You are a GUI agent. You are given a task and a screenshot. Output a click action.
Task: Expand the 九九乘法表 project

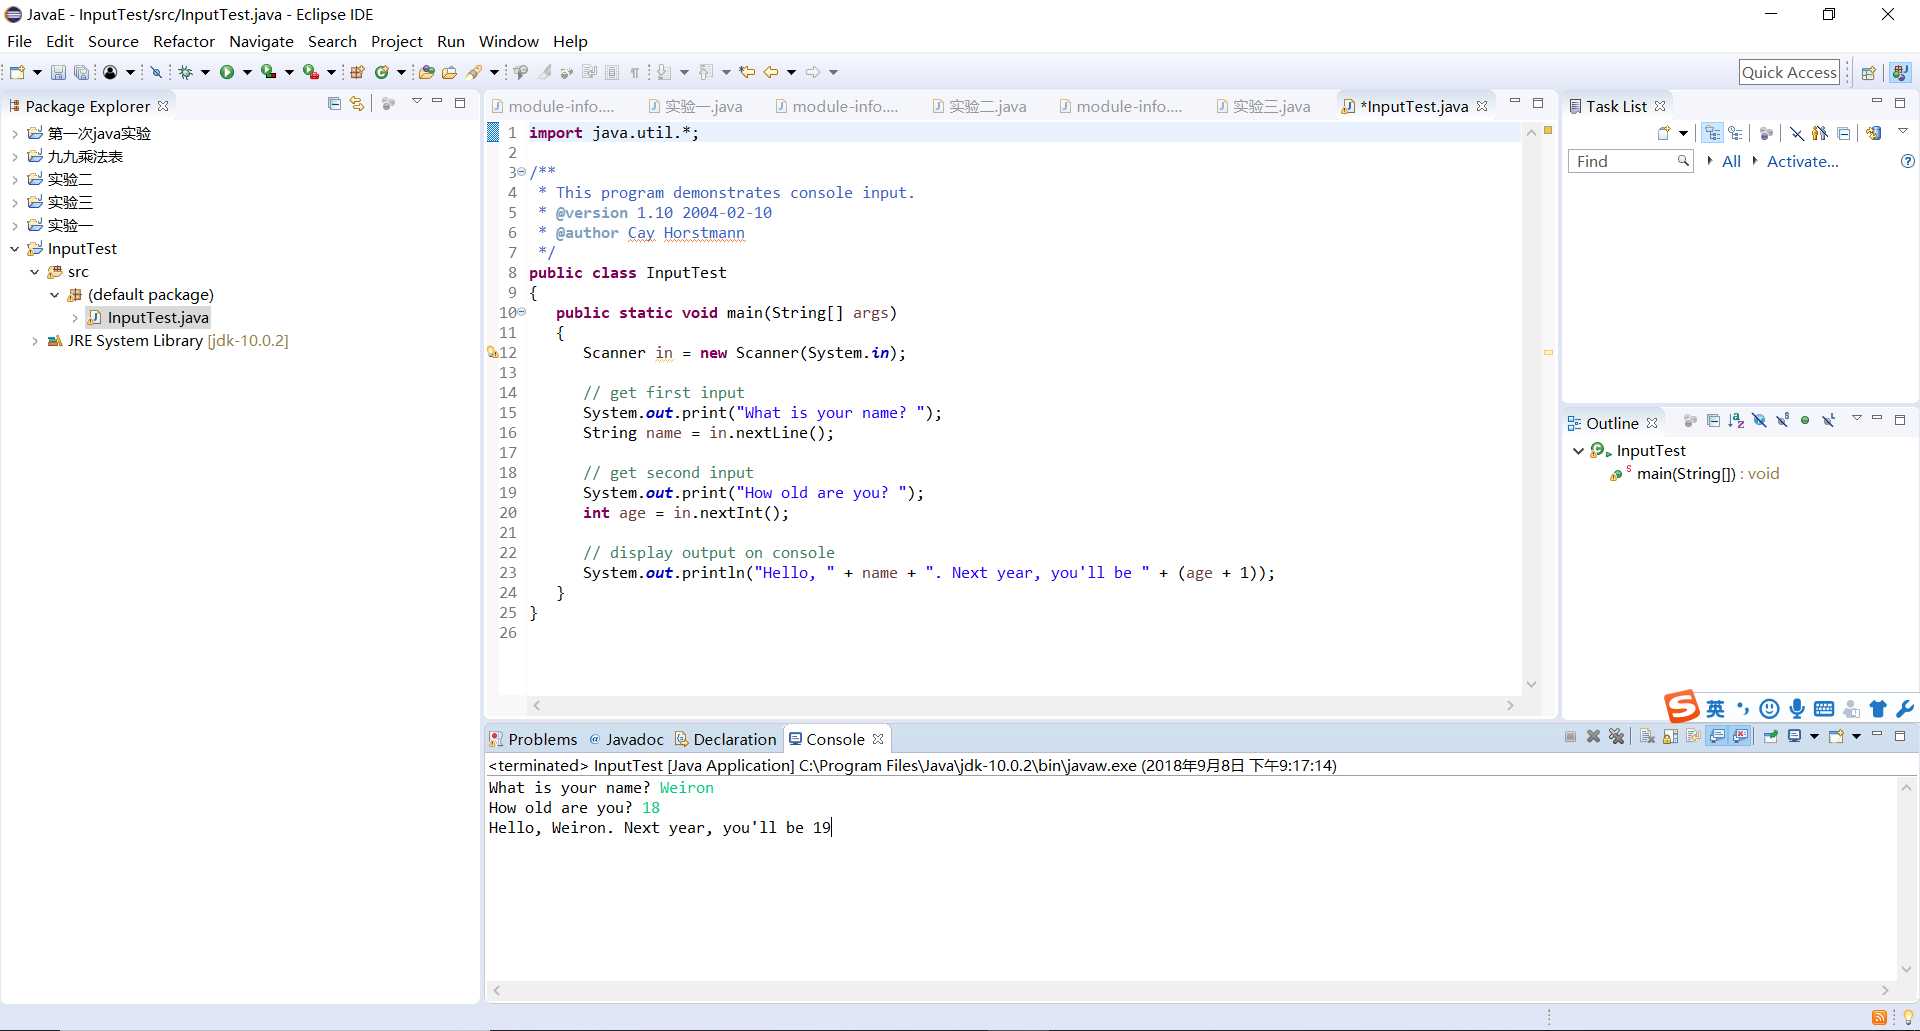point(14,156)
